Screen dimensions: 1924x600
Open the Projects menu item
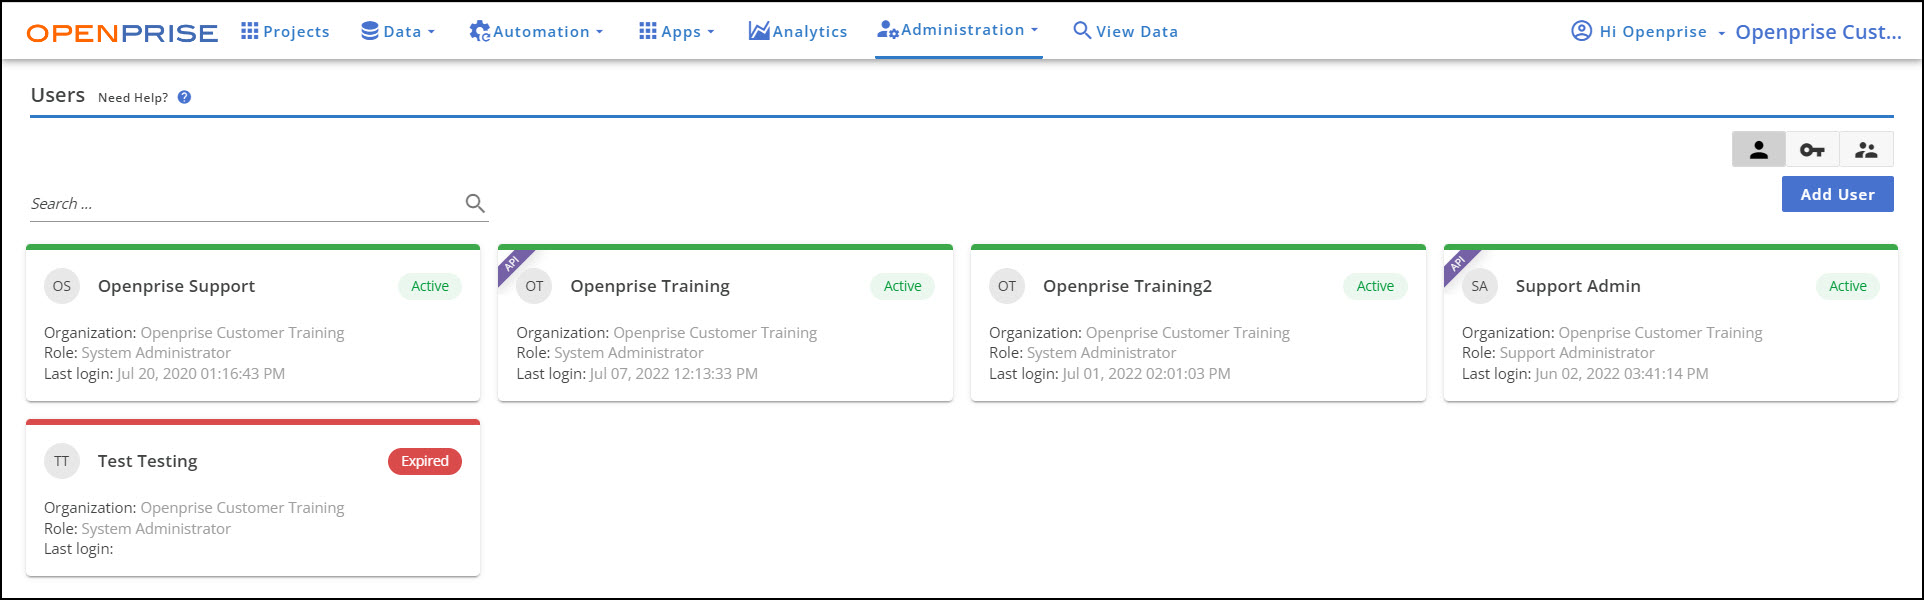pos(285,31)
